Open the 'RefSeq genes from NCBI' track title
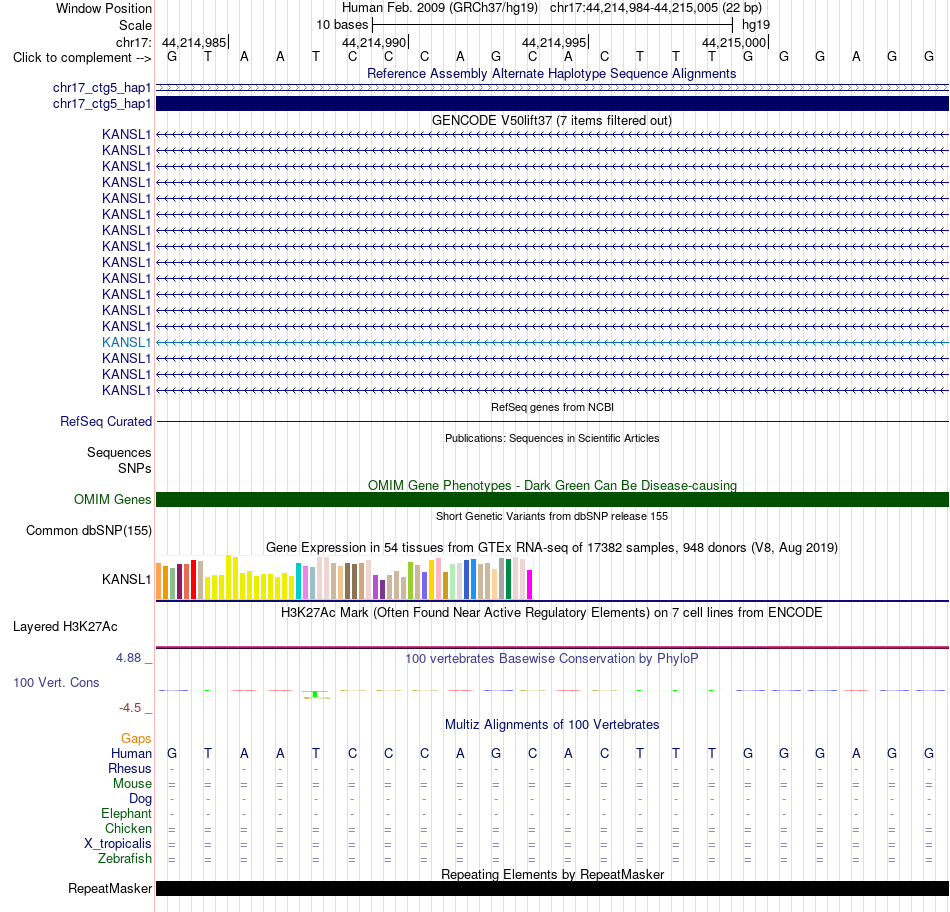 tap(552, 407)
